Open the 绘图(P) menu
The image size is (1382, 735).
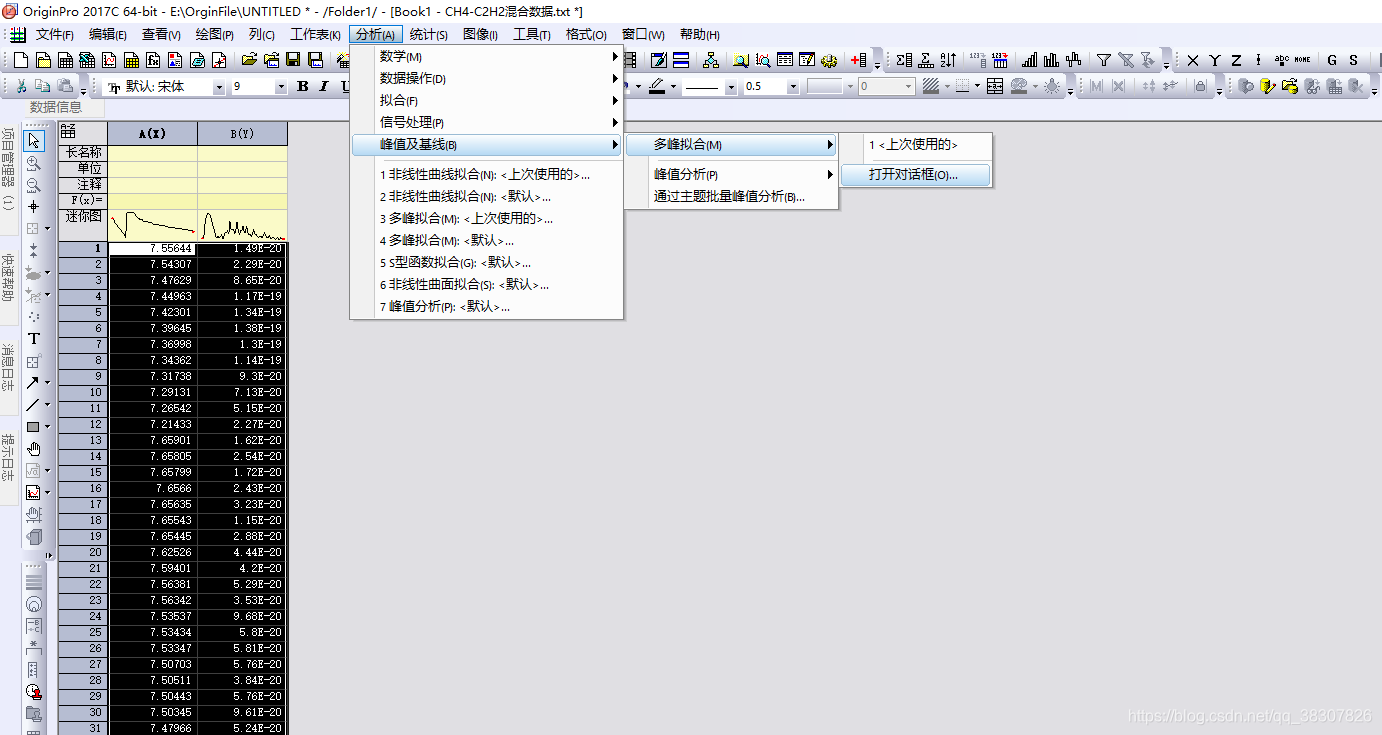(x=215, y=34)
